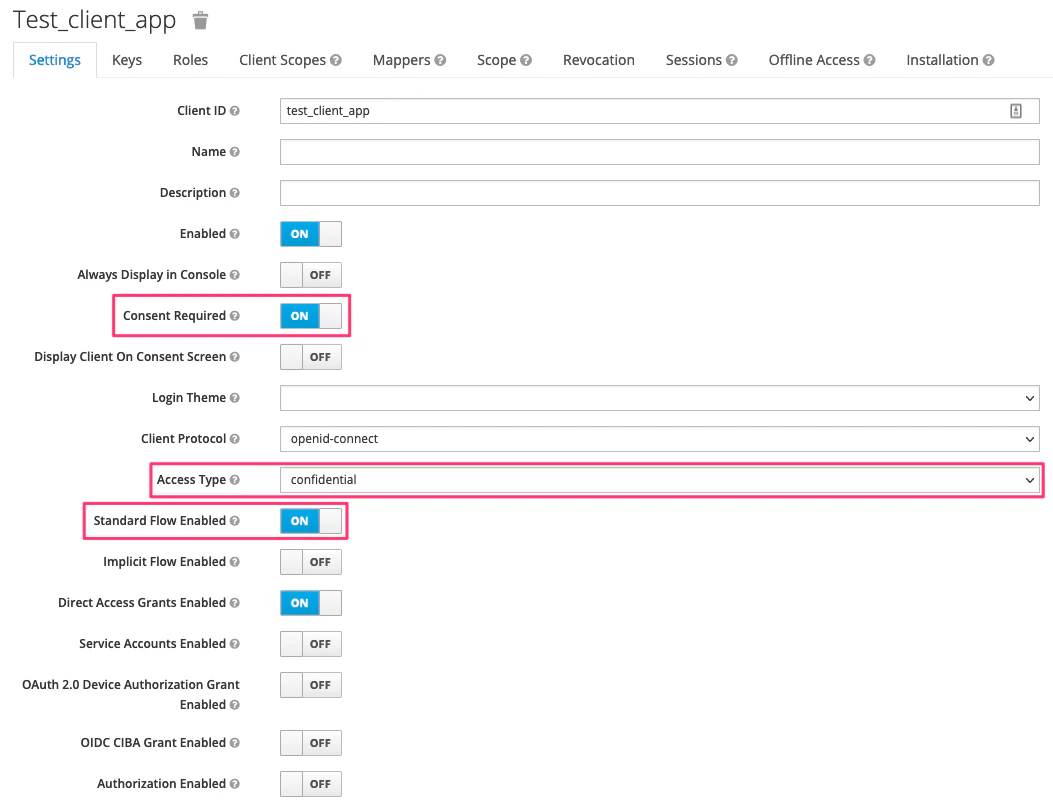Open the Offline Access tab
Screen dimensions: 1053x808
[814, 60]
